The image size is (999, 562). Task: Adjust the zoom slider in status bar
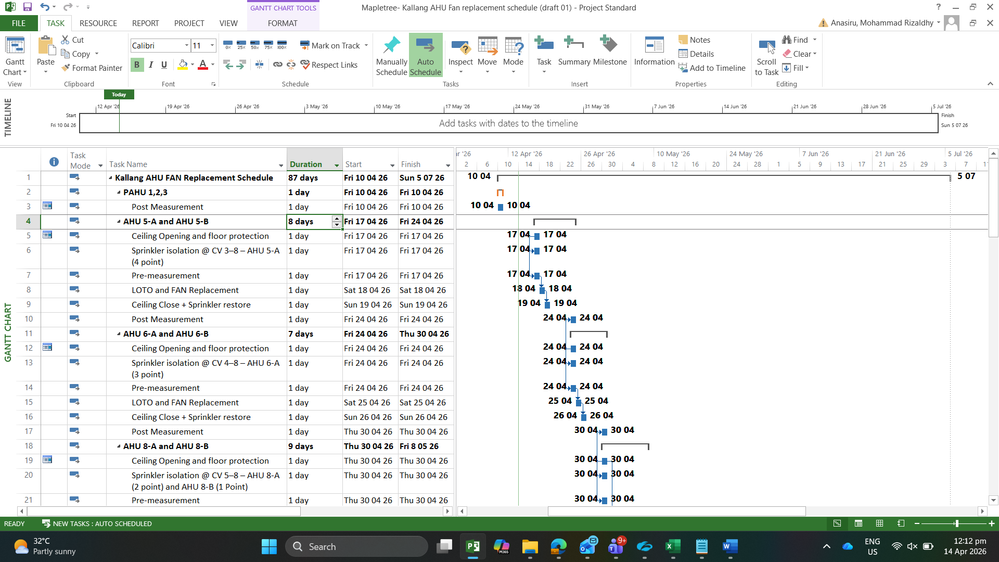[956, 523]
